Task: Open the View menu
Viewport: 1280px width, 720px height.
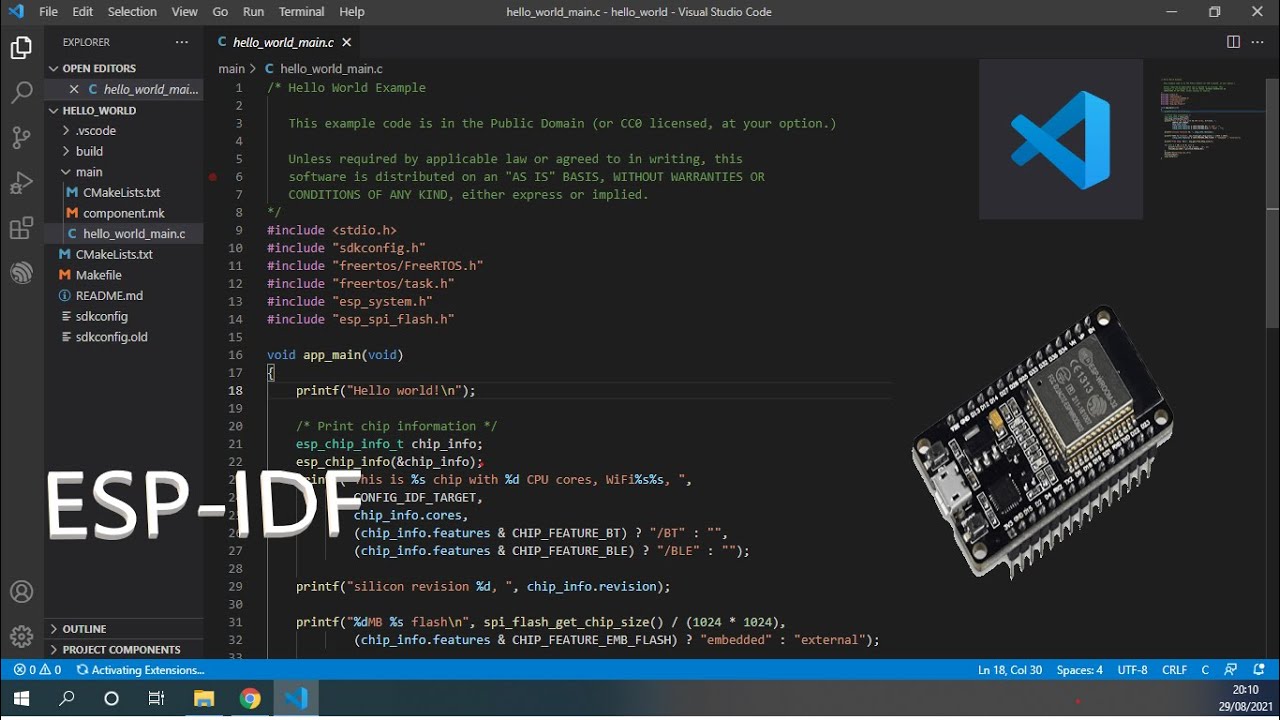Action: (185, 12)
